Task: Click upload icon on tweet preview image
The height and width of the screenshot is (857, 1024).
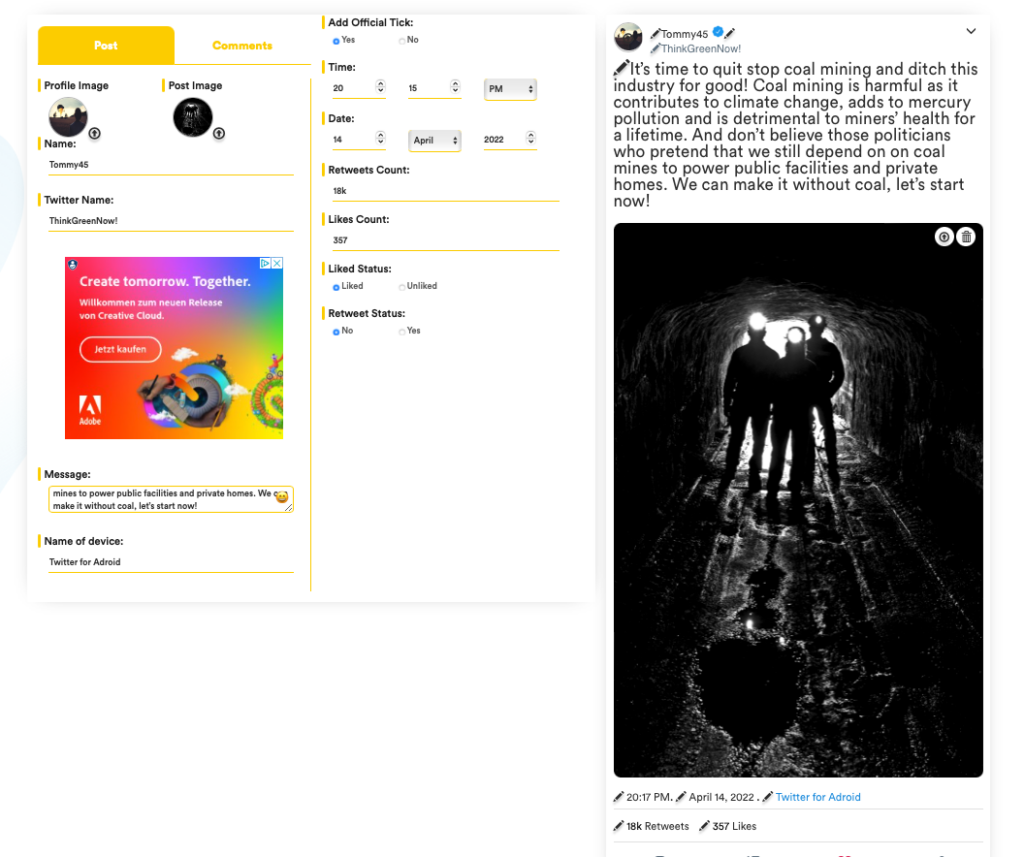Action: [x=944, y=236]
